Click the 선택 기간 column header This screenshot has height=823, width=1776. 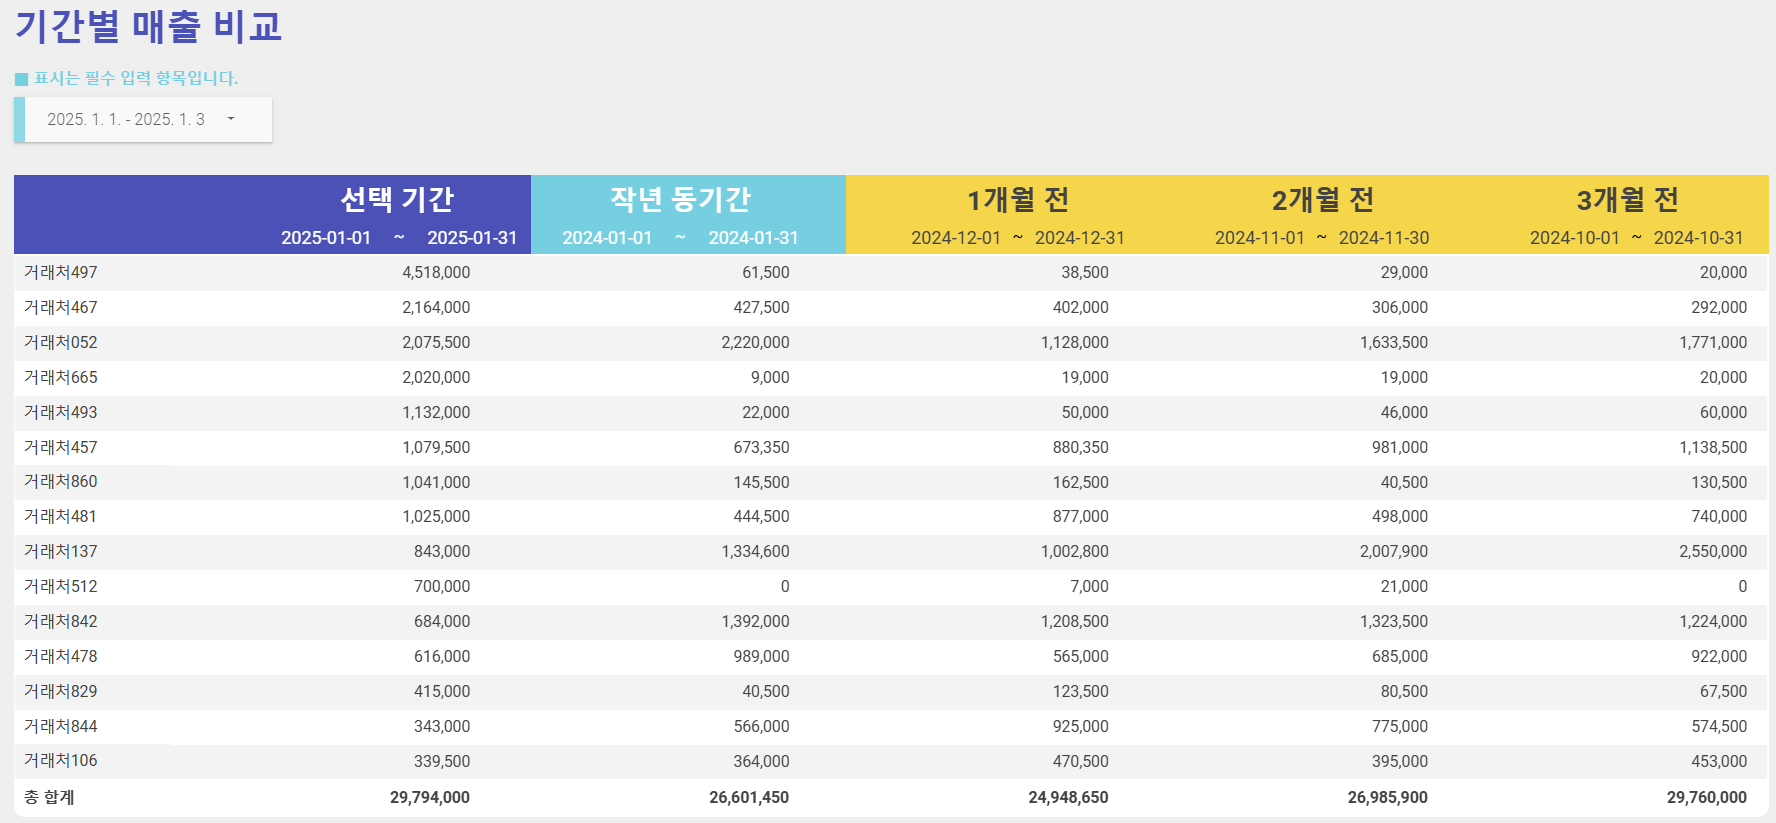point(397,199)
